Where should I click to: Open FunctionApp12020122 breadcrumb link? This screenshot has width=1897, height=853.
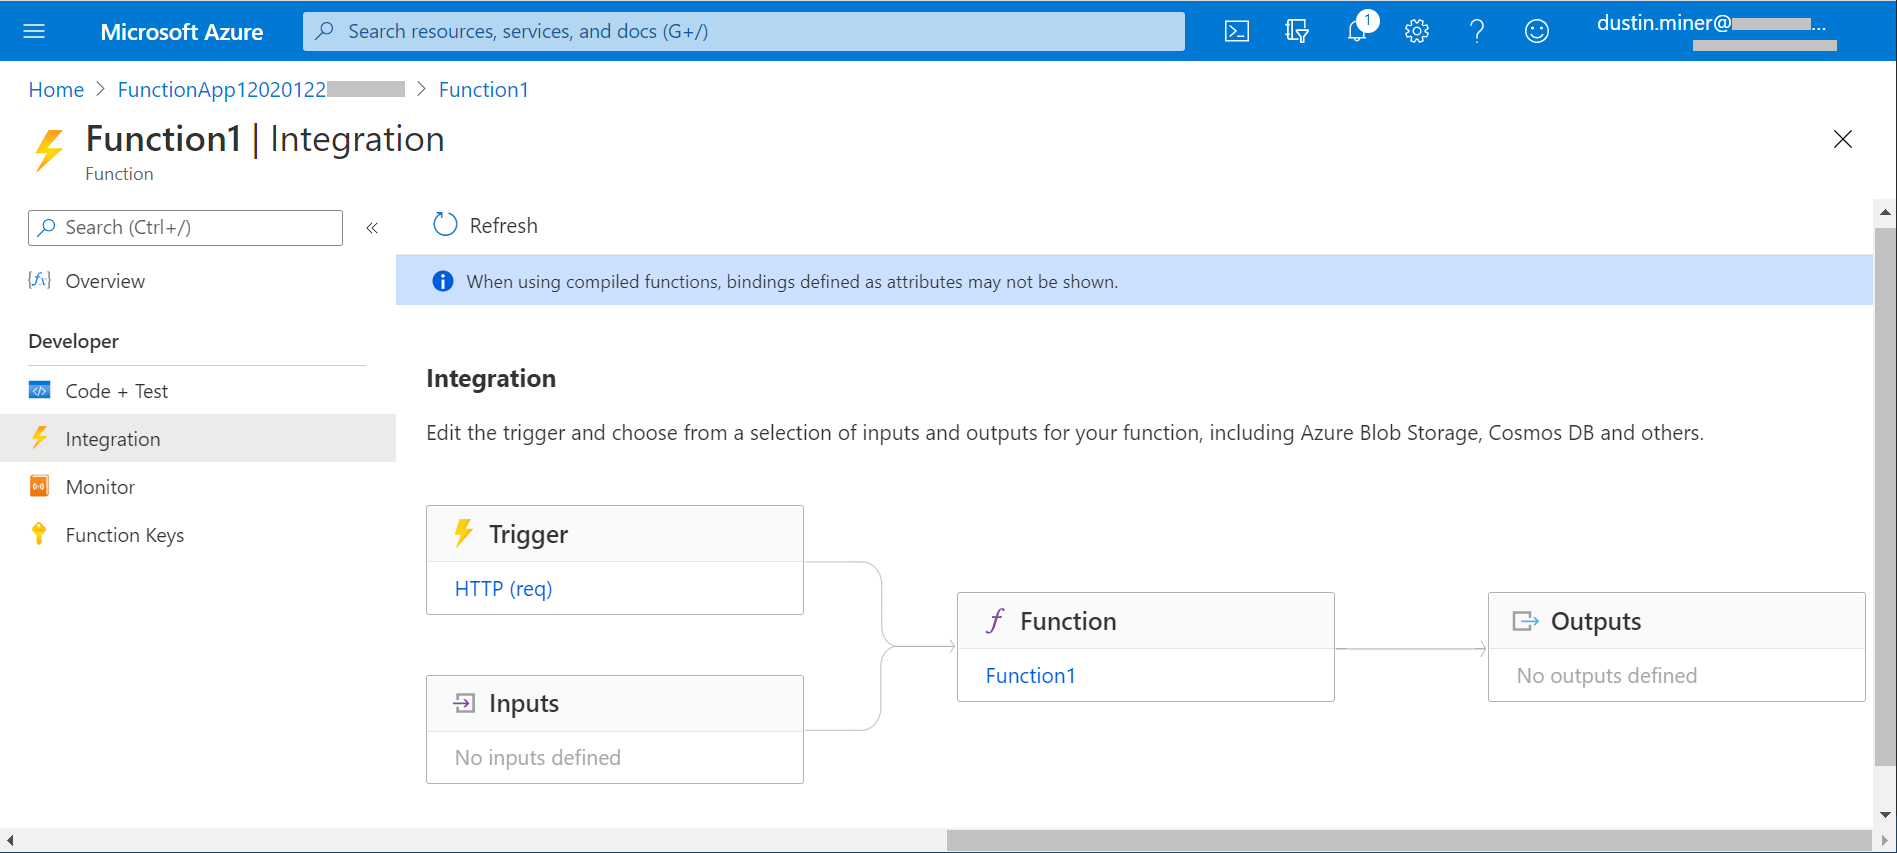(261, 90)
